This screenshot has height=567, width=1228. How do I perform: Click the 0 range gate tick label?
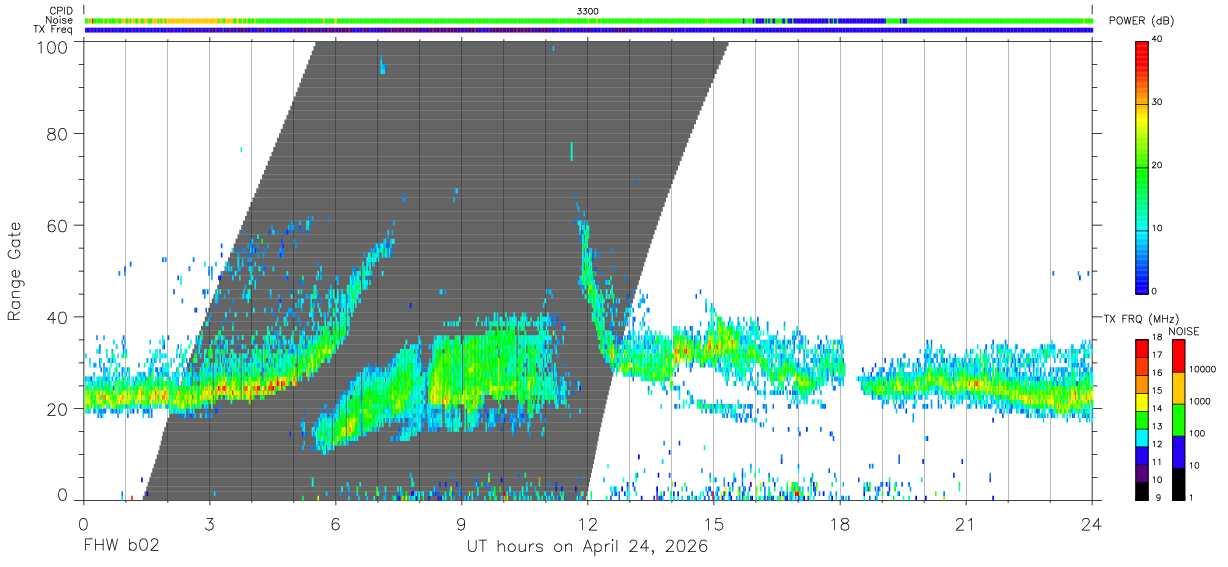click(x=63, y=495)
